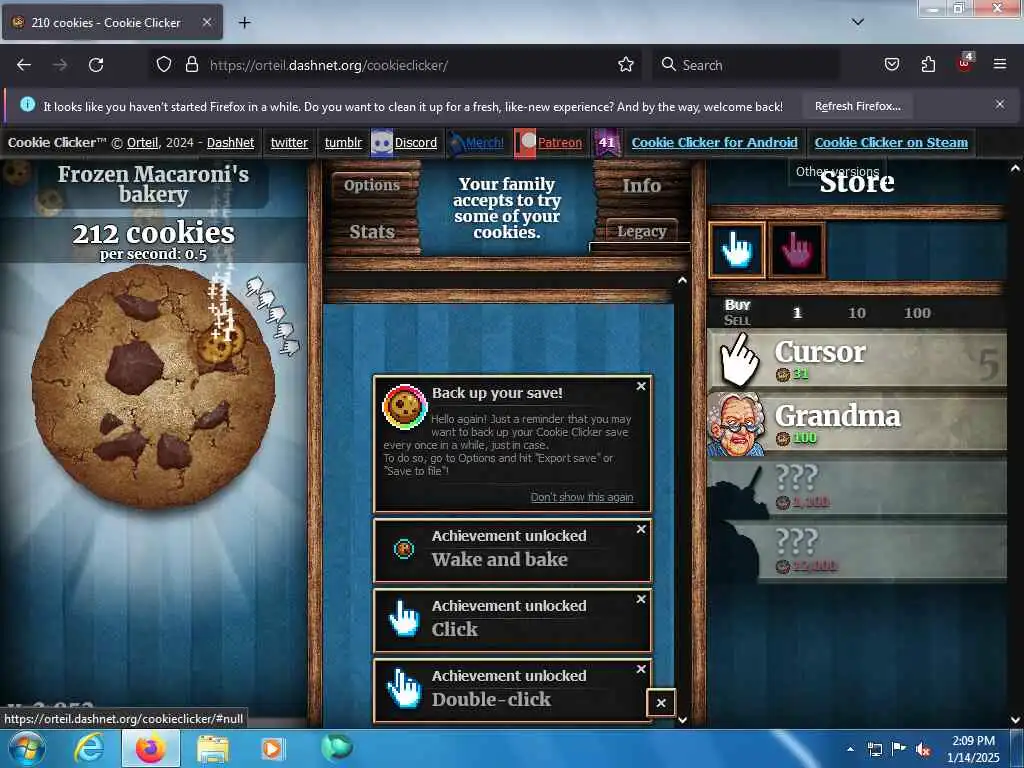This screenshot has height=768, width=1024.
Task: Select the pink cursor upgrade in Store
Action: click(797, 250)
